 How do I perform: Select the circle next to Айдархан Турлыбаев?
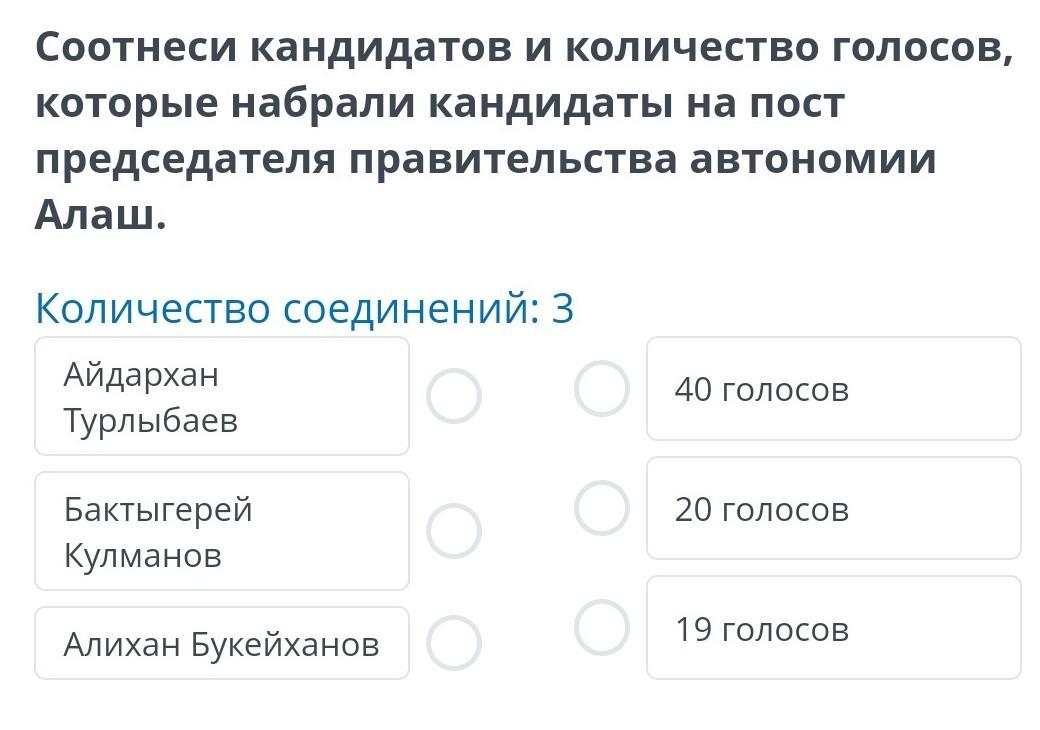tap(454, 396)
